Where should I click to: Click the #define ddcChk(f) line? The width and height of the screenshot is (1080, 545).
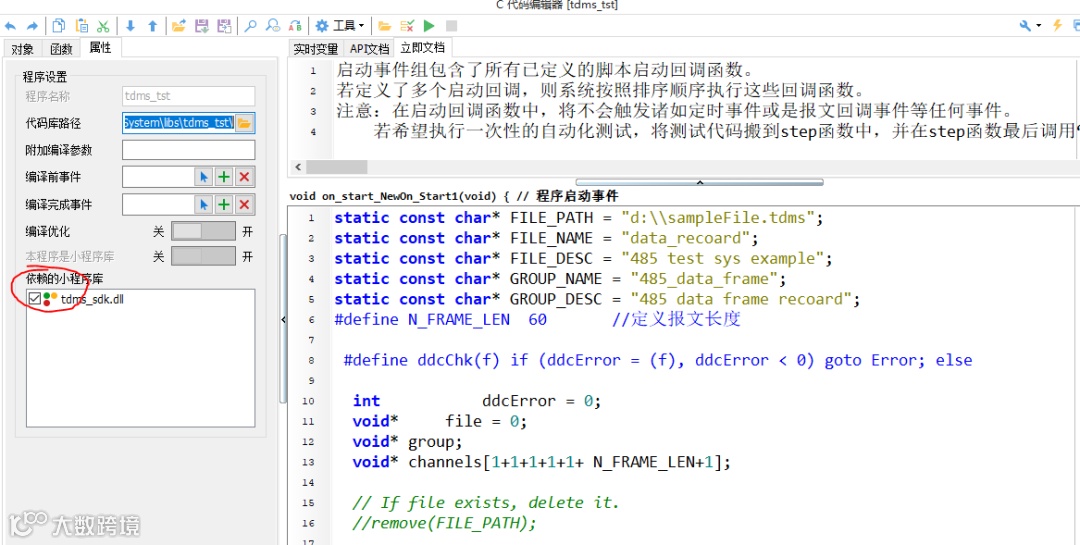click(658, 360)
